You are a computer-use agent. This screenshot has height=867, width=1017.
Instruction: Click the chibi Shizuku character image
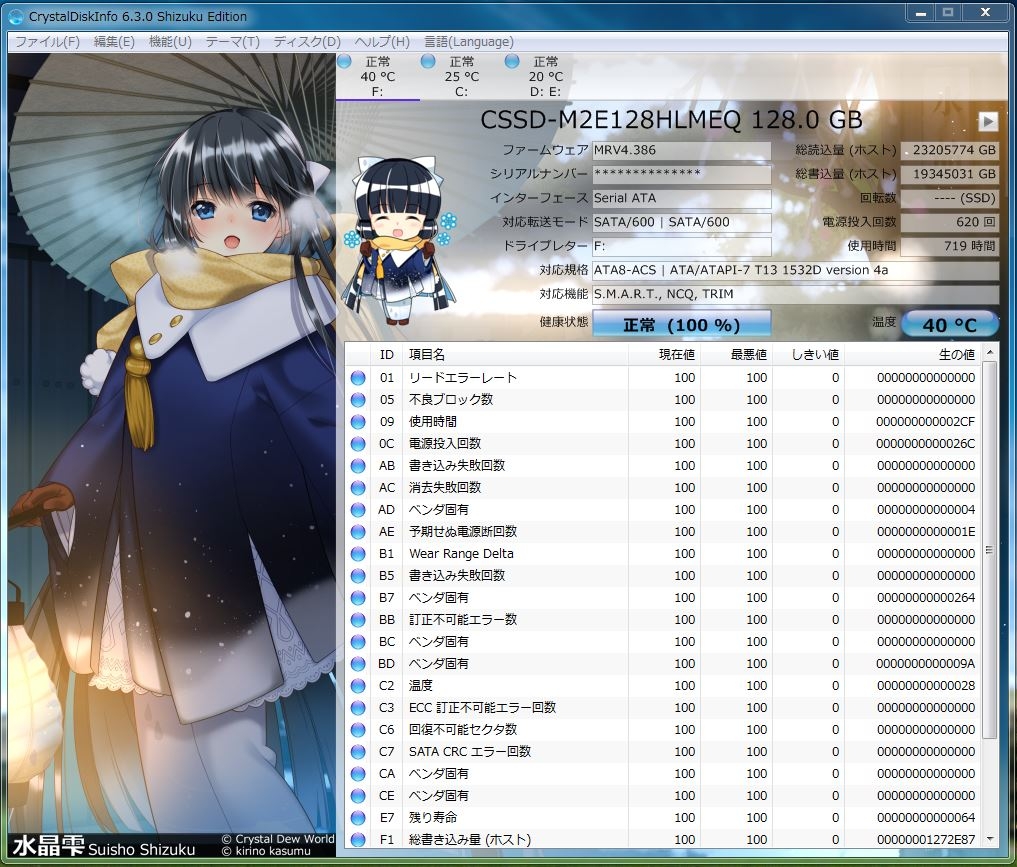pyautogui.click(x=399, y=240)
